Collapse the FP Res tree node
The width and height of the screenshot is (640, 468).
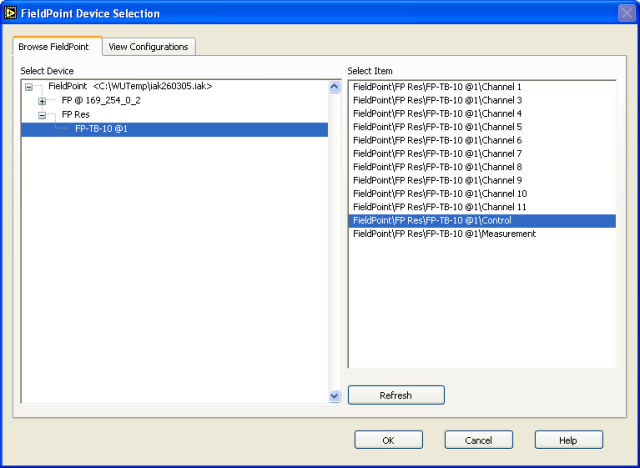point(42,115)
